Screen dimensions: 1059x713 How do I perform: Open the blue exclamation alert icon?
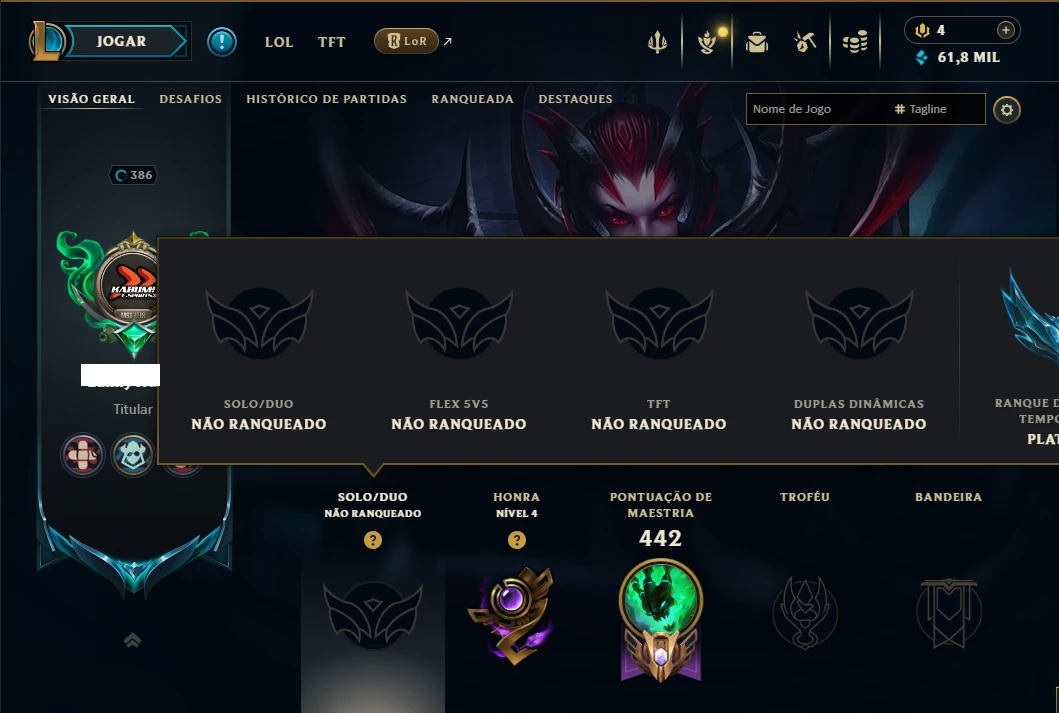(222, 42)
